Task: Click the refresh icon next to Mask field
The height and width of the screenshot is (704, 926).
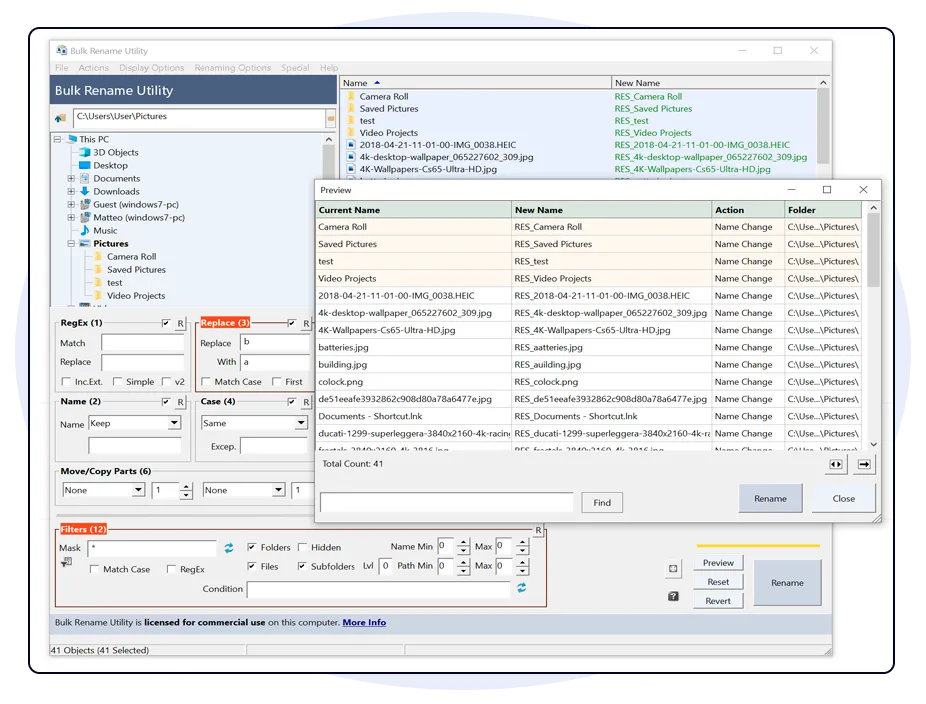Action: 230,548
